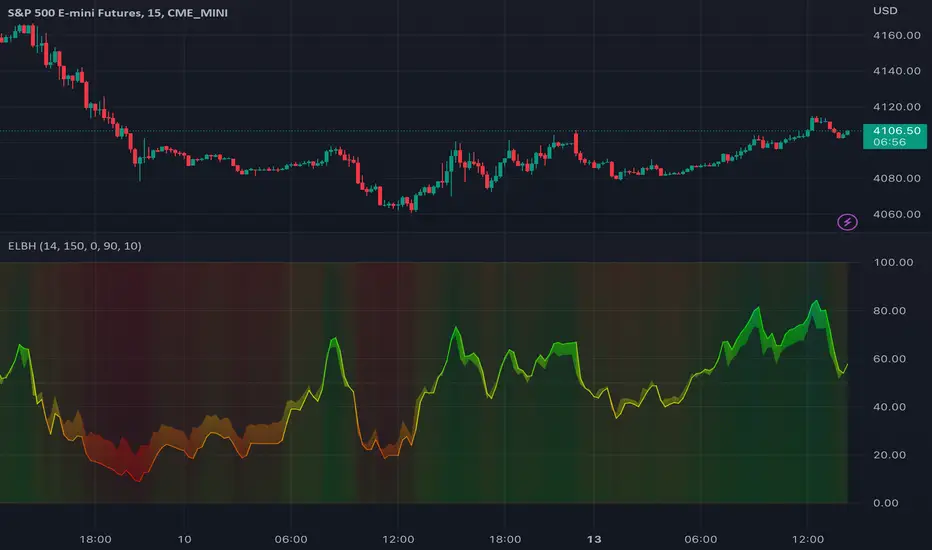Click the 60.00 indicator scale label
The width and height of the screenshot is (932, 550).
coord(889,359)
